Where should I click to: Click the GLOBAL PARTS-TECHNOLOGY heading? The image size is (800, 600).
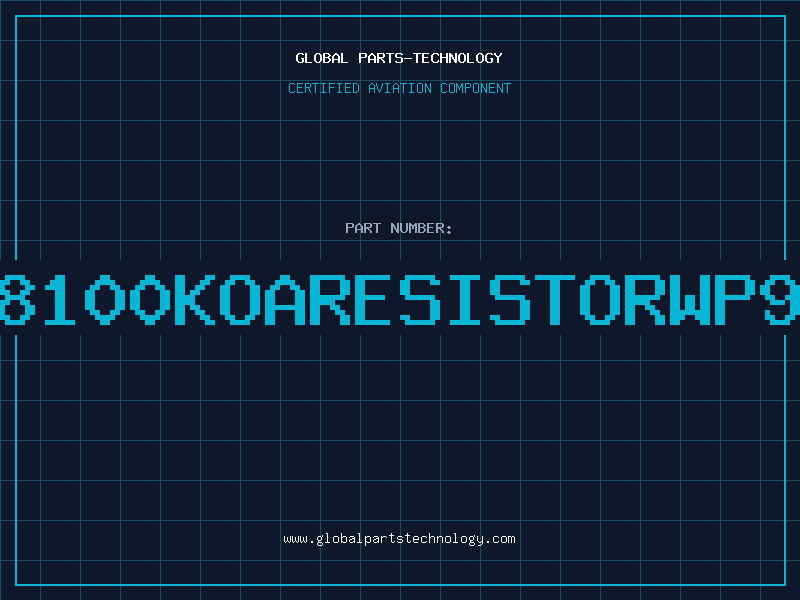tap(399, 58)
